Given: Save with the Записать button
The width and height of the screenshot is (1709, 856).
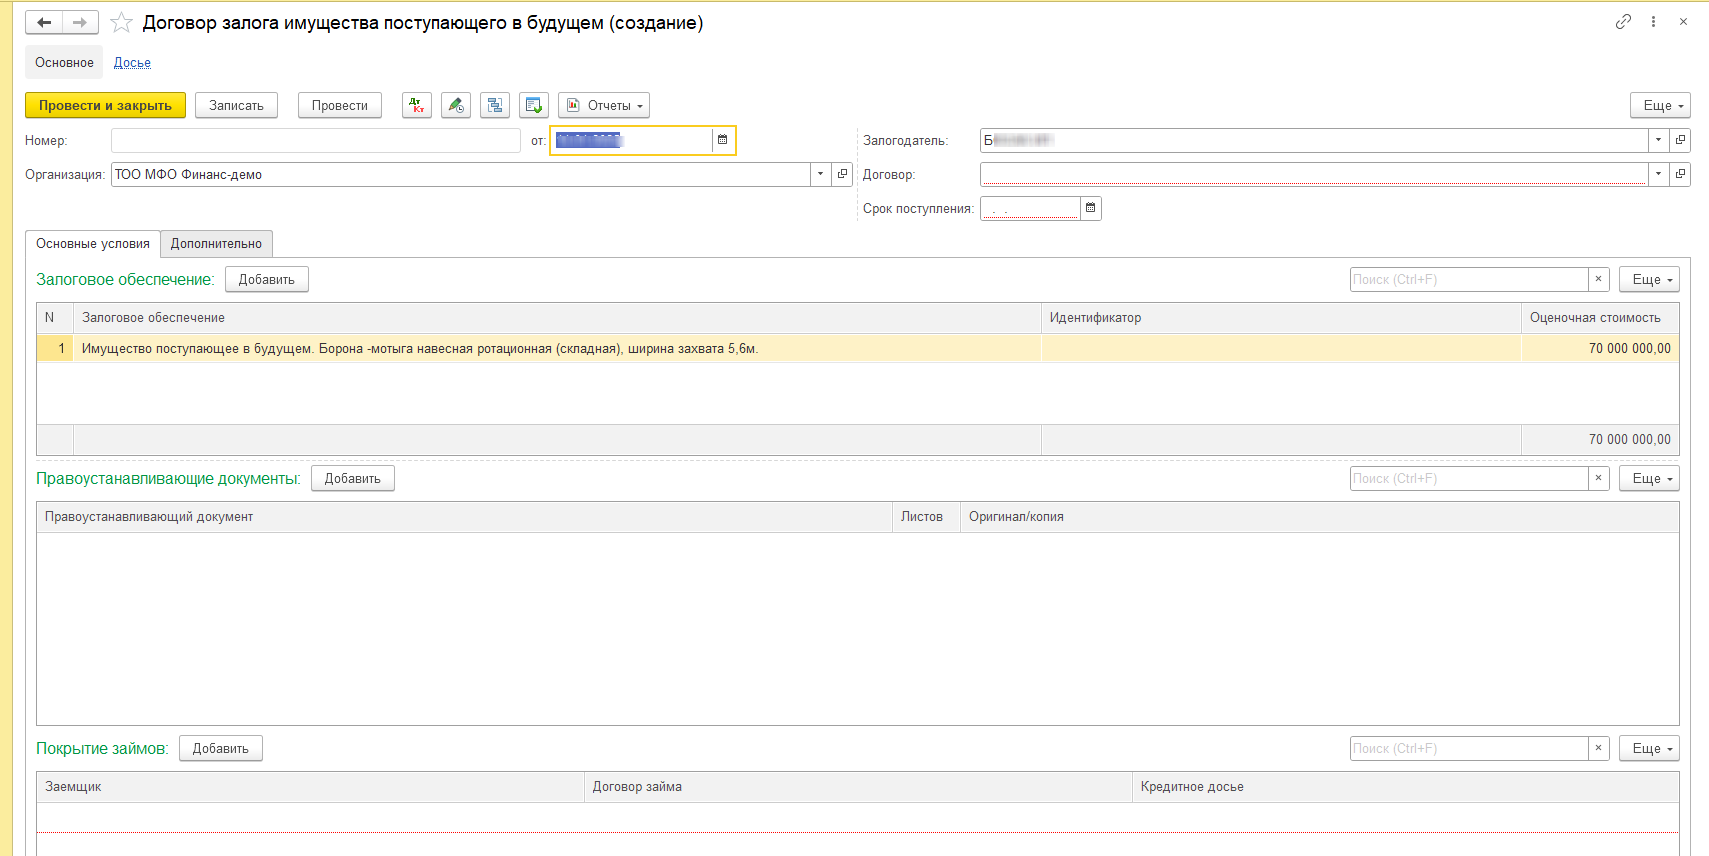Looking at the screenshot, I should pyautogui.click(x=236, y=105).
